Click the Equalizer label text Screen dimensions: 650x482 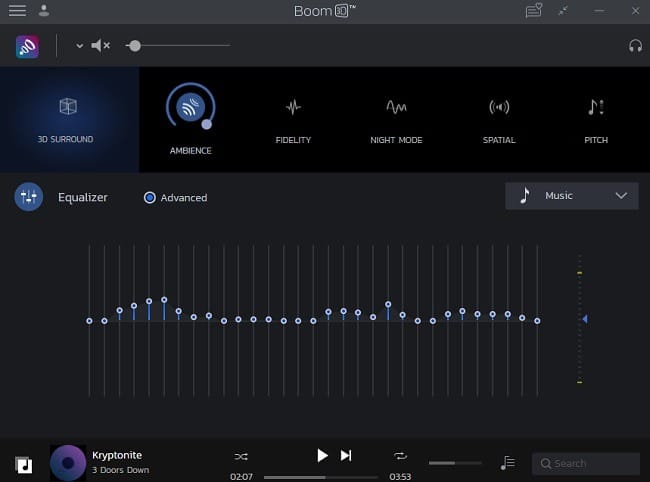coord(83,197)
